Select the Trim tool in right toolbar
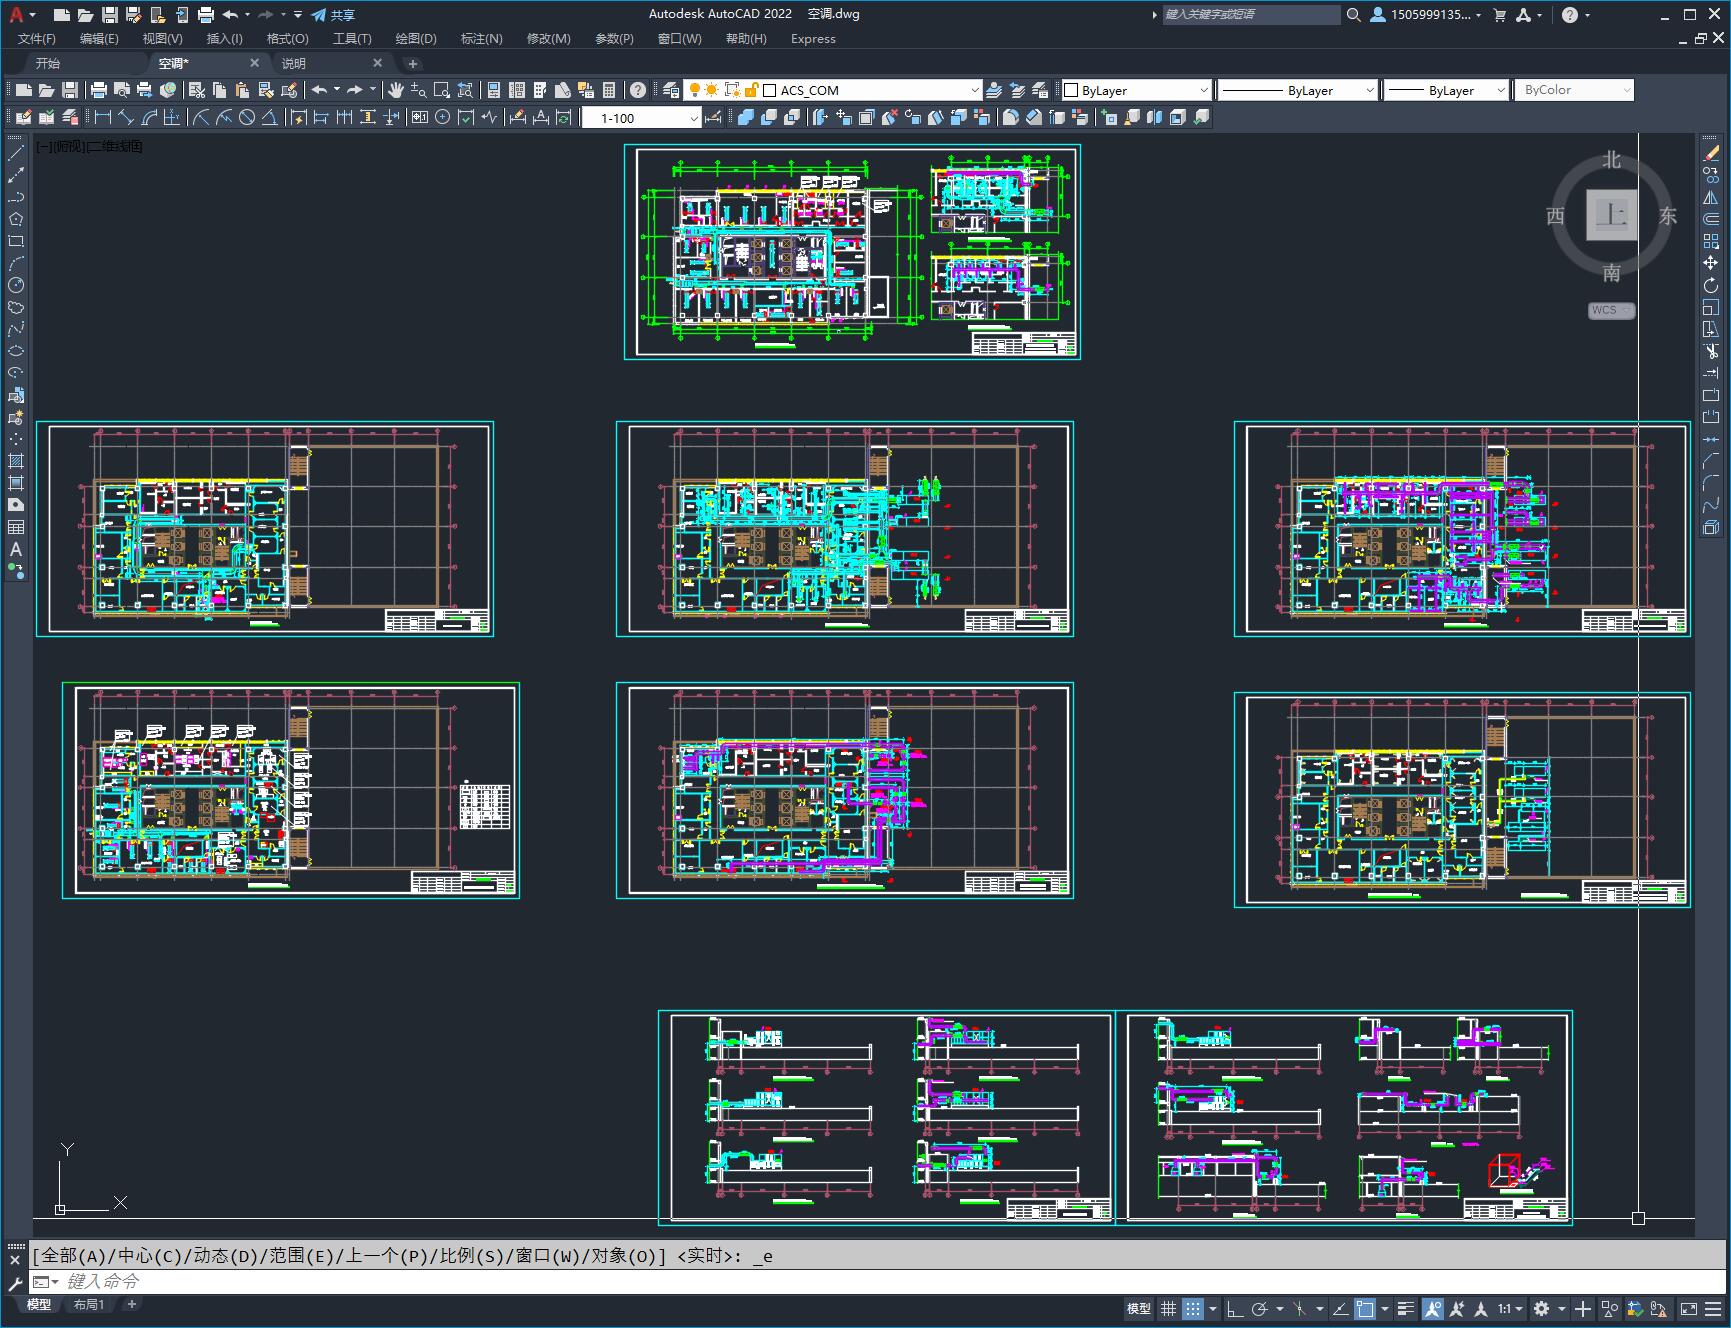Screen dimensions: 1731x1328 click(1711, 351)
